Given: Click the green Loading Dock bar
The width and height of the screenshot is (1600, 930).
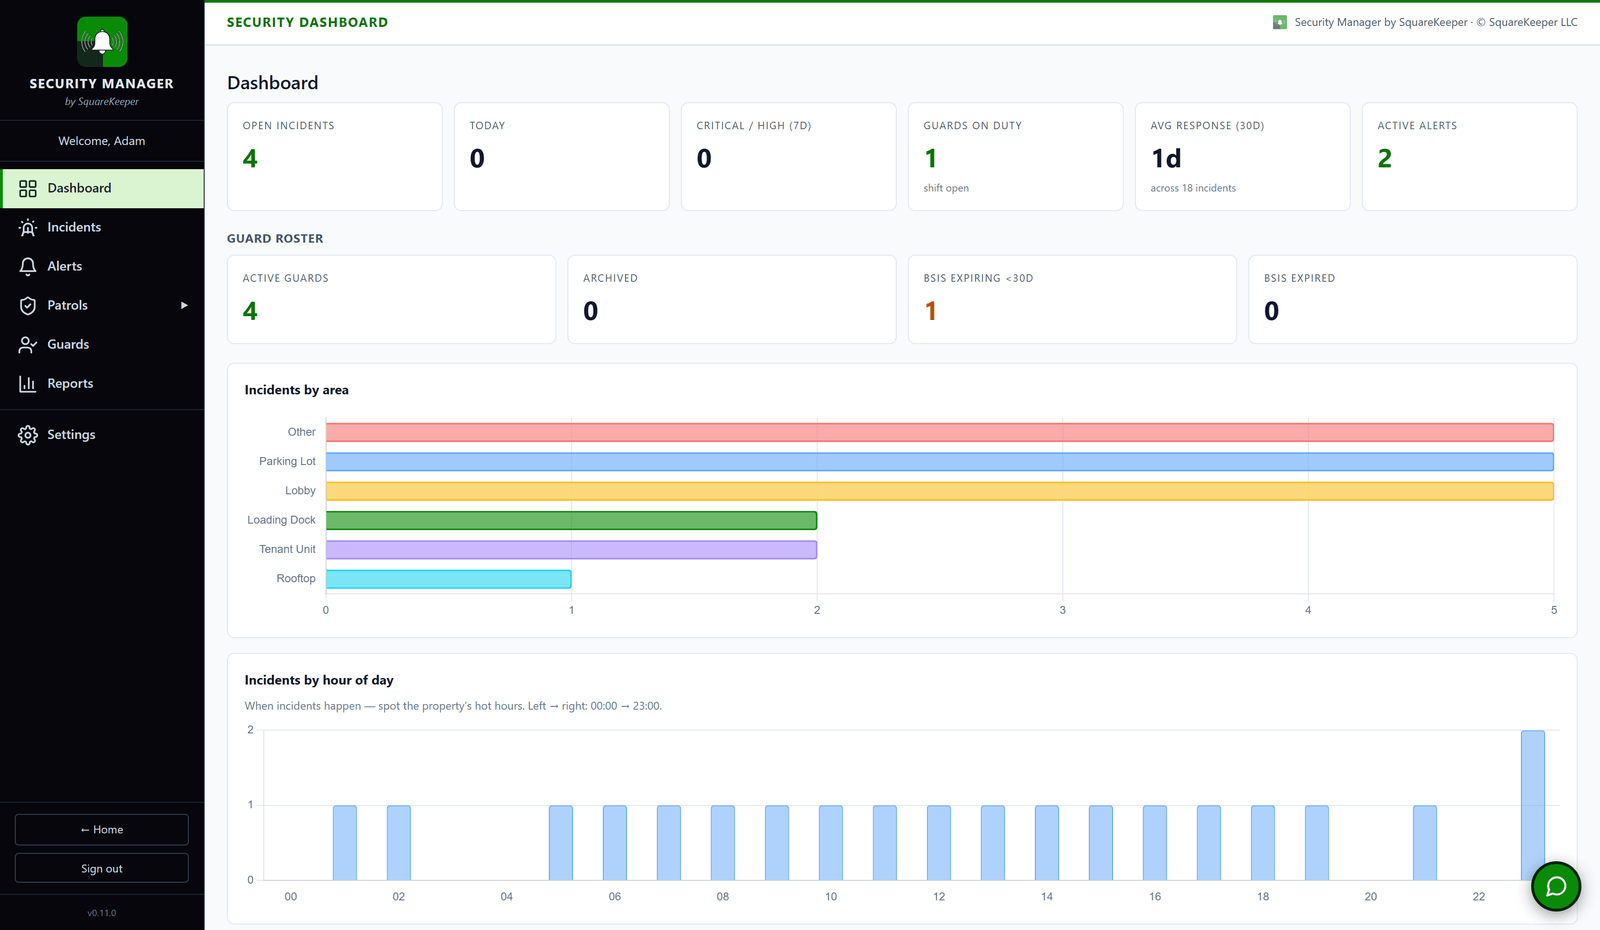Looking at the screenshot, I should pyautogui.click(x=571, y=520).
